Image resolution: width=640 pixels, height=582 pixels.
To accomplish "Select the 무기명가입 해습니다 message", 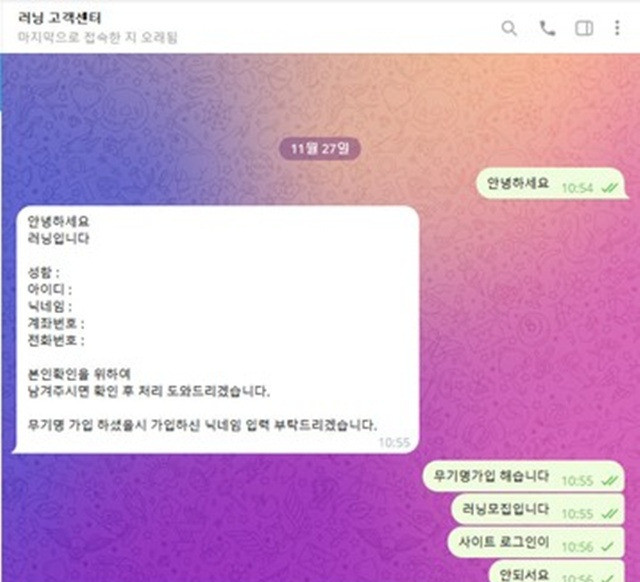I will [x=524, y=476].
